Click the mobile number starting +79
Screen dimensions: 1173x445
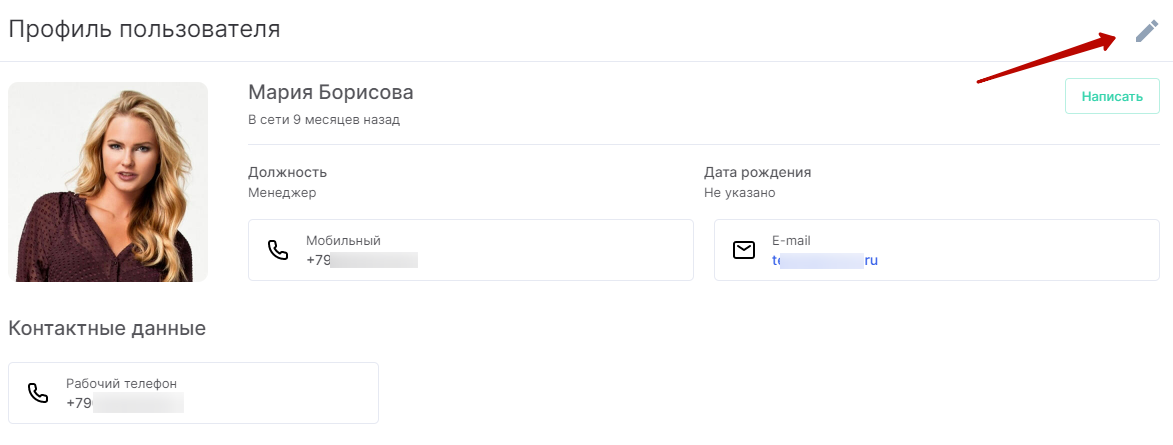[x=361, y=260]
